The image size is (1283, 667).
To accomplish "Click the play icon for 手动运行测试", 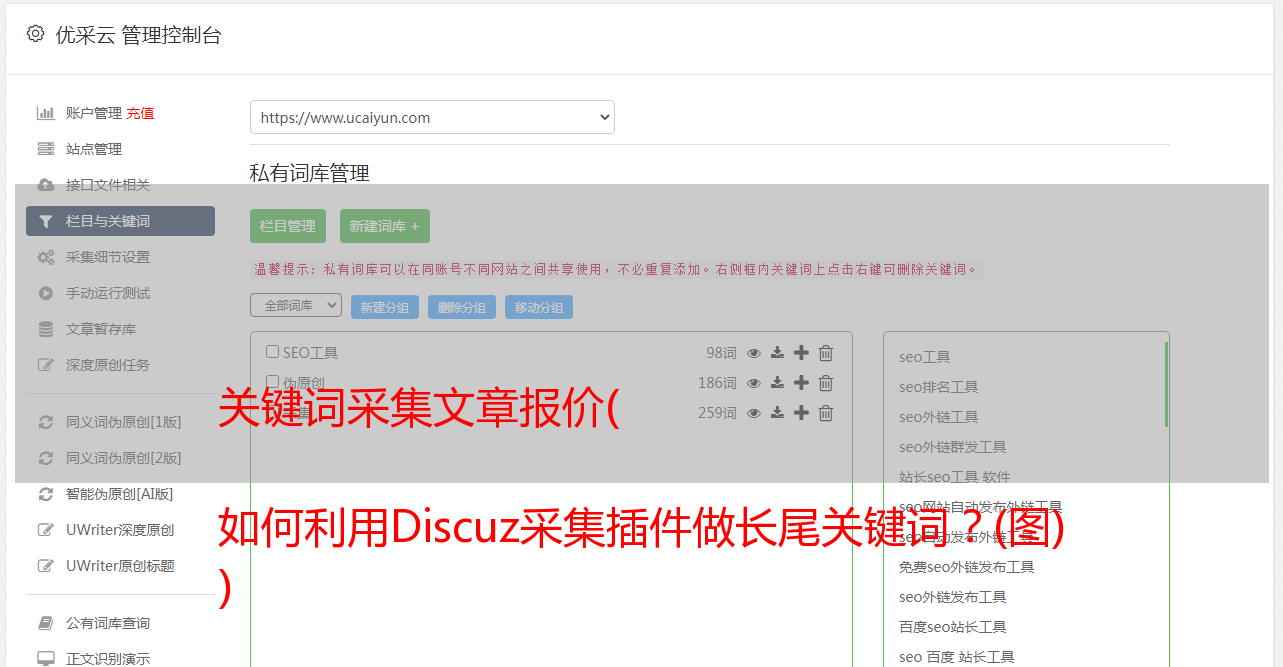I will [45, 293].
